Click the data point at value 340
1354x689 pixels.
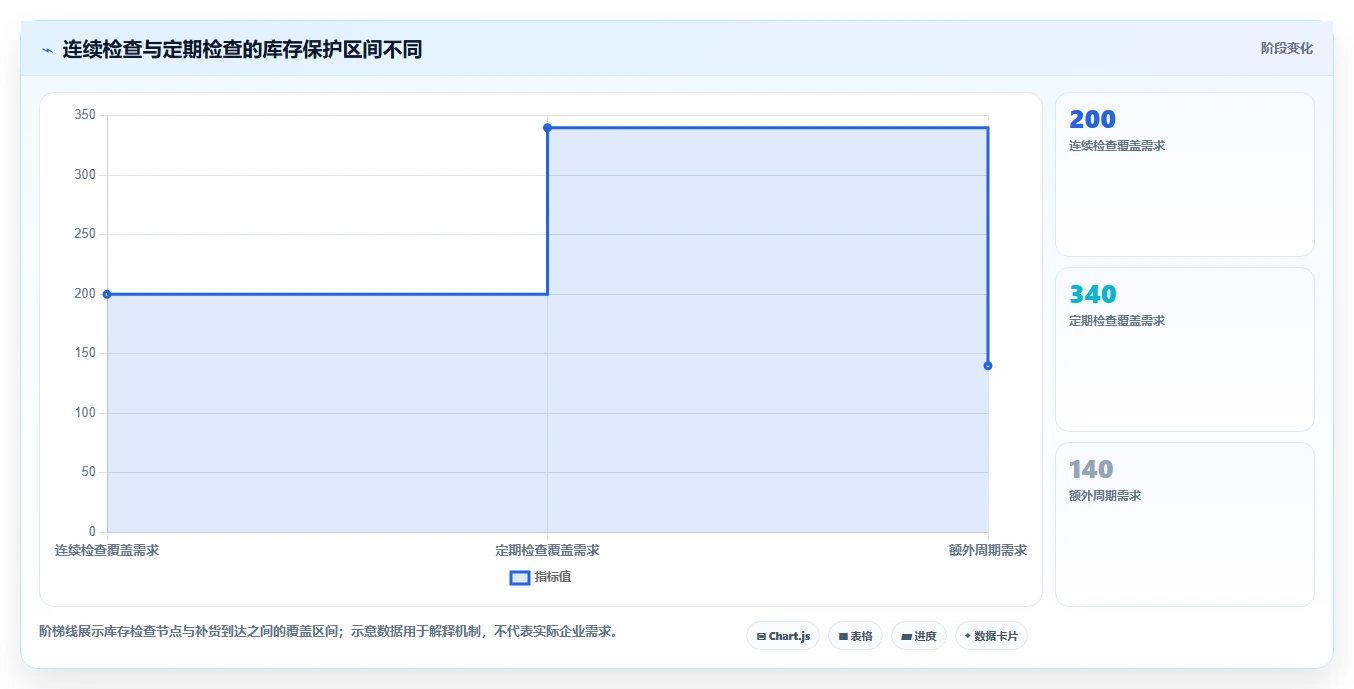pos(547,128)
